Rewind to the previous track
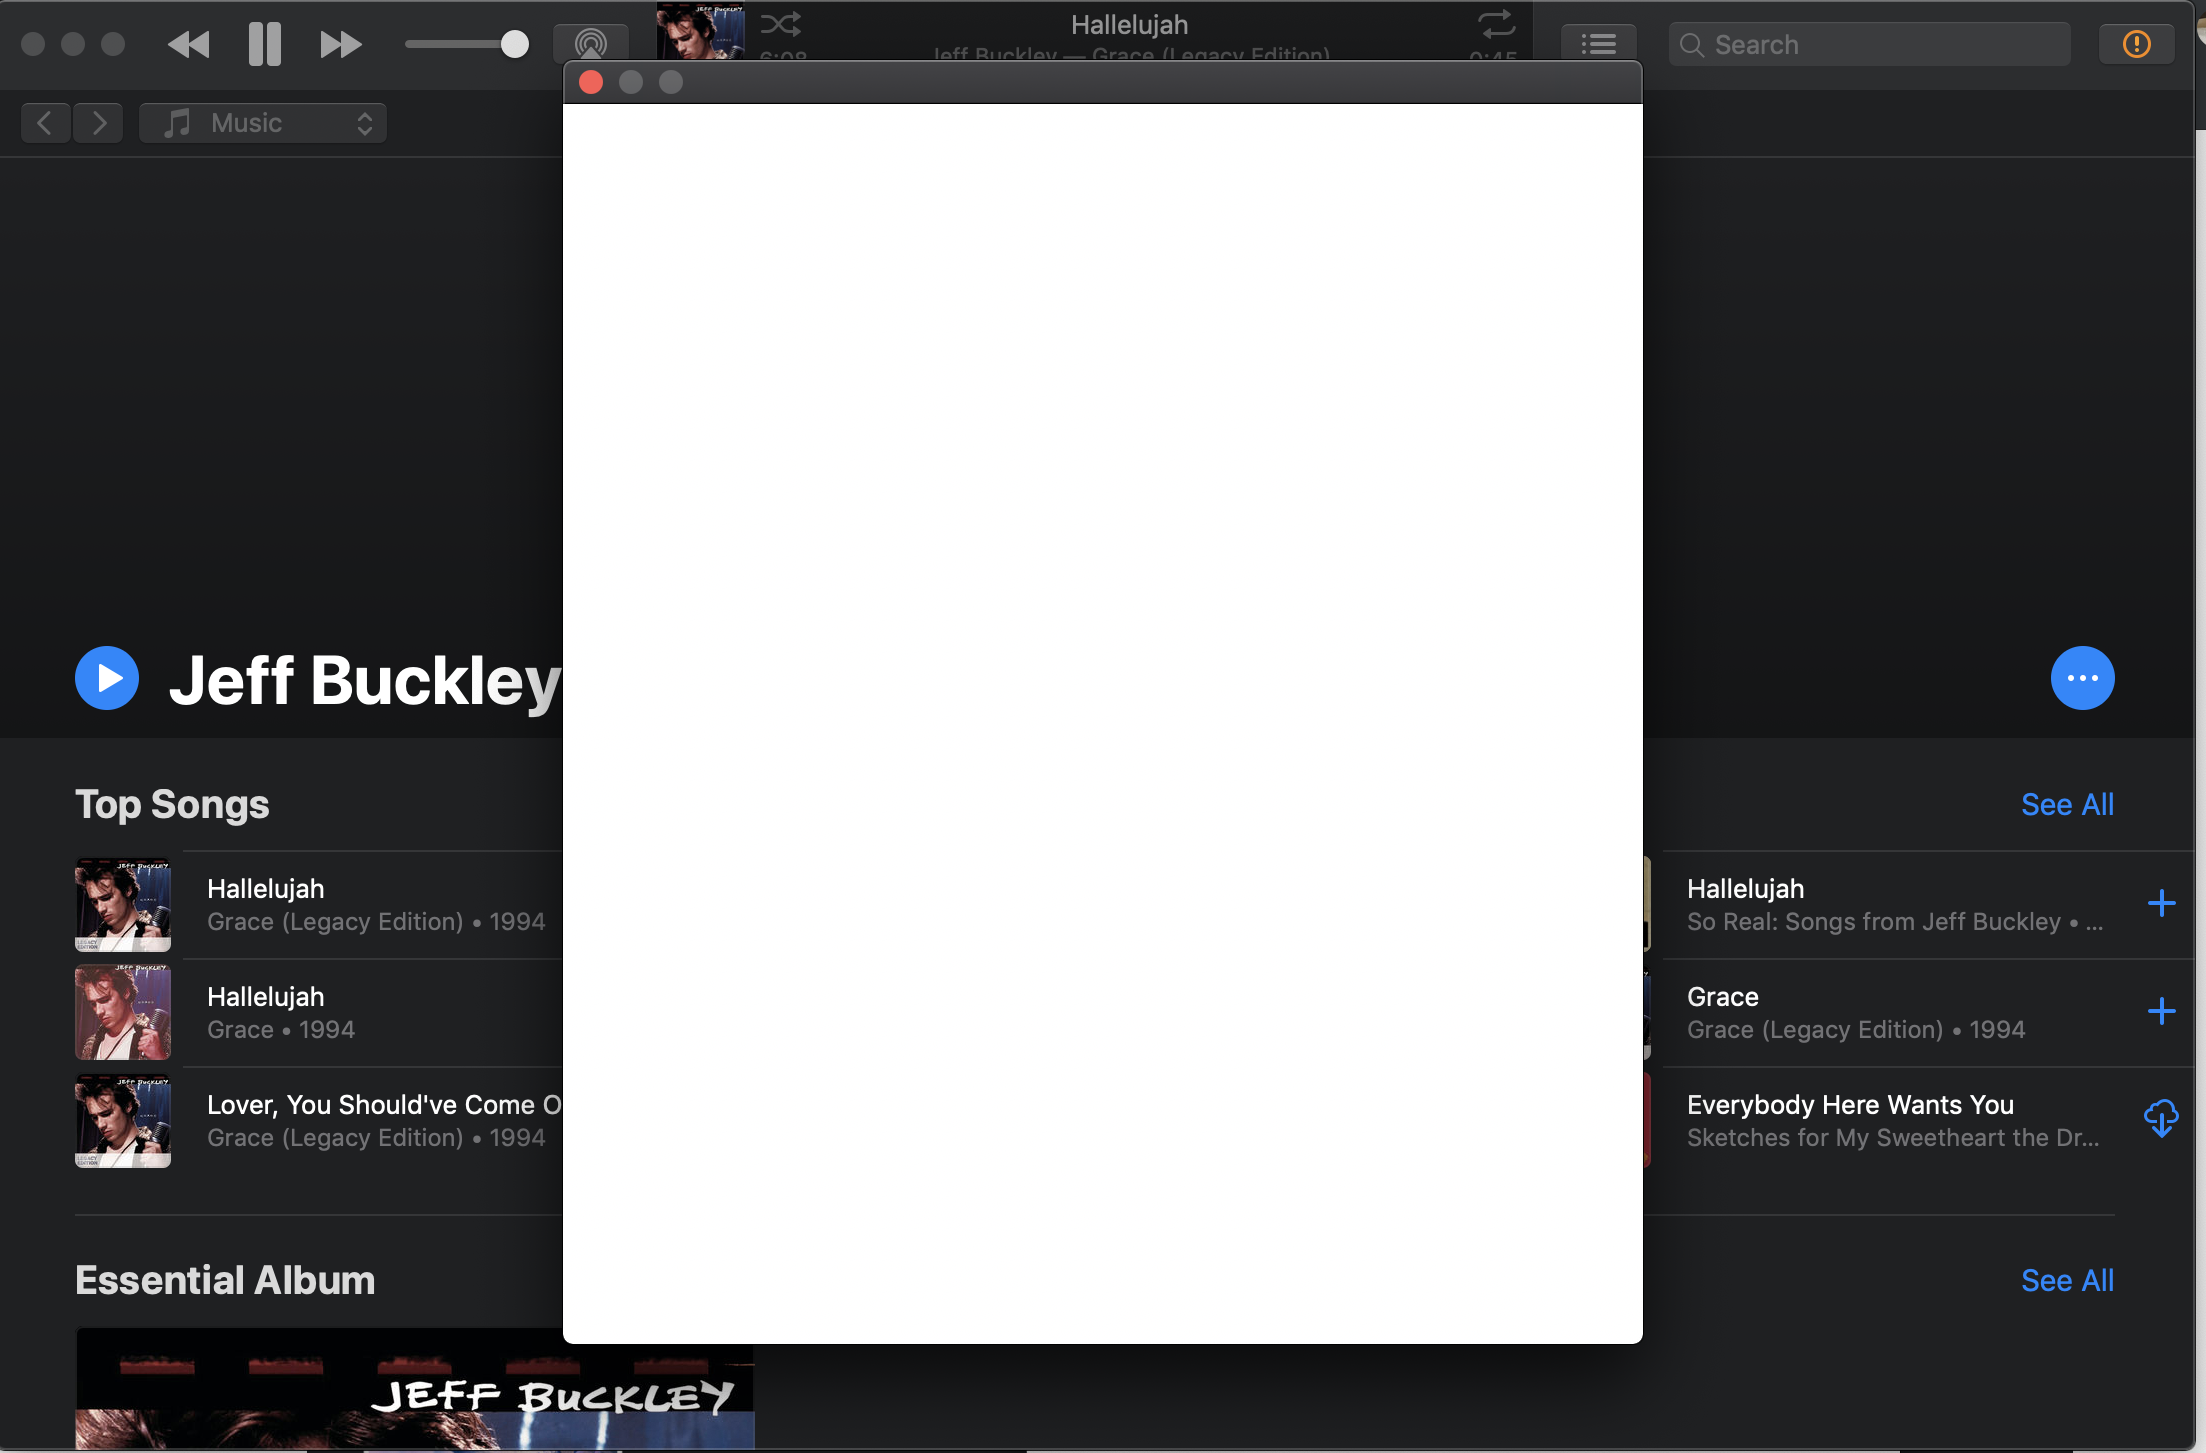2206x1453 pixels. pyautogui.click(x=189, y=44)
